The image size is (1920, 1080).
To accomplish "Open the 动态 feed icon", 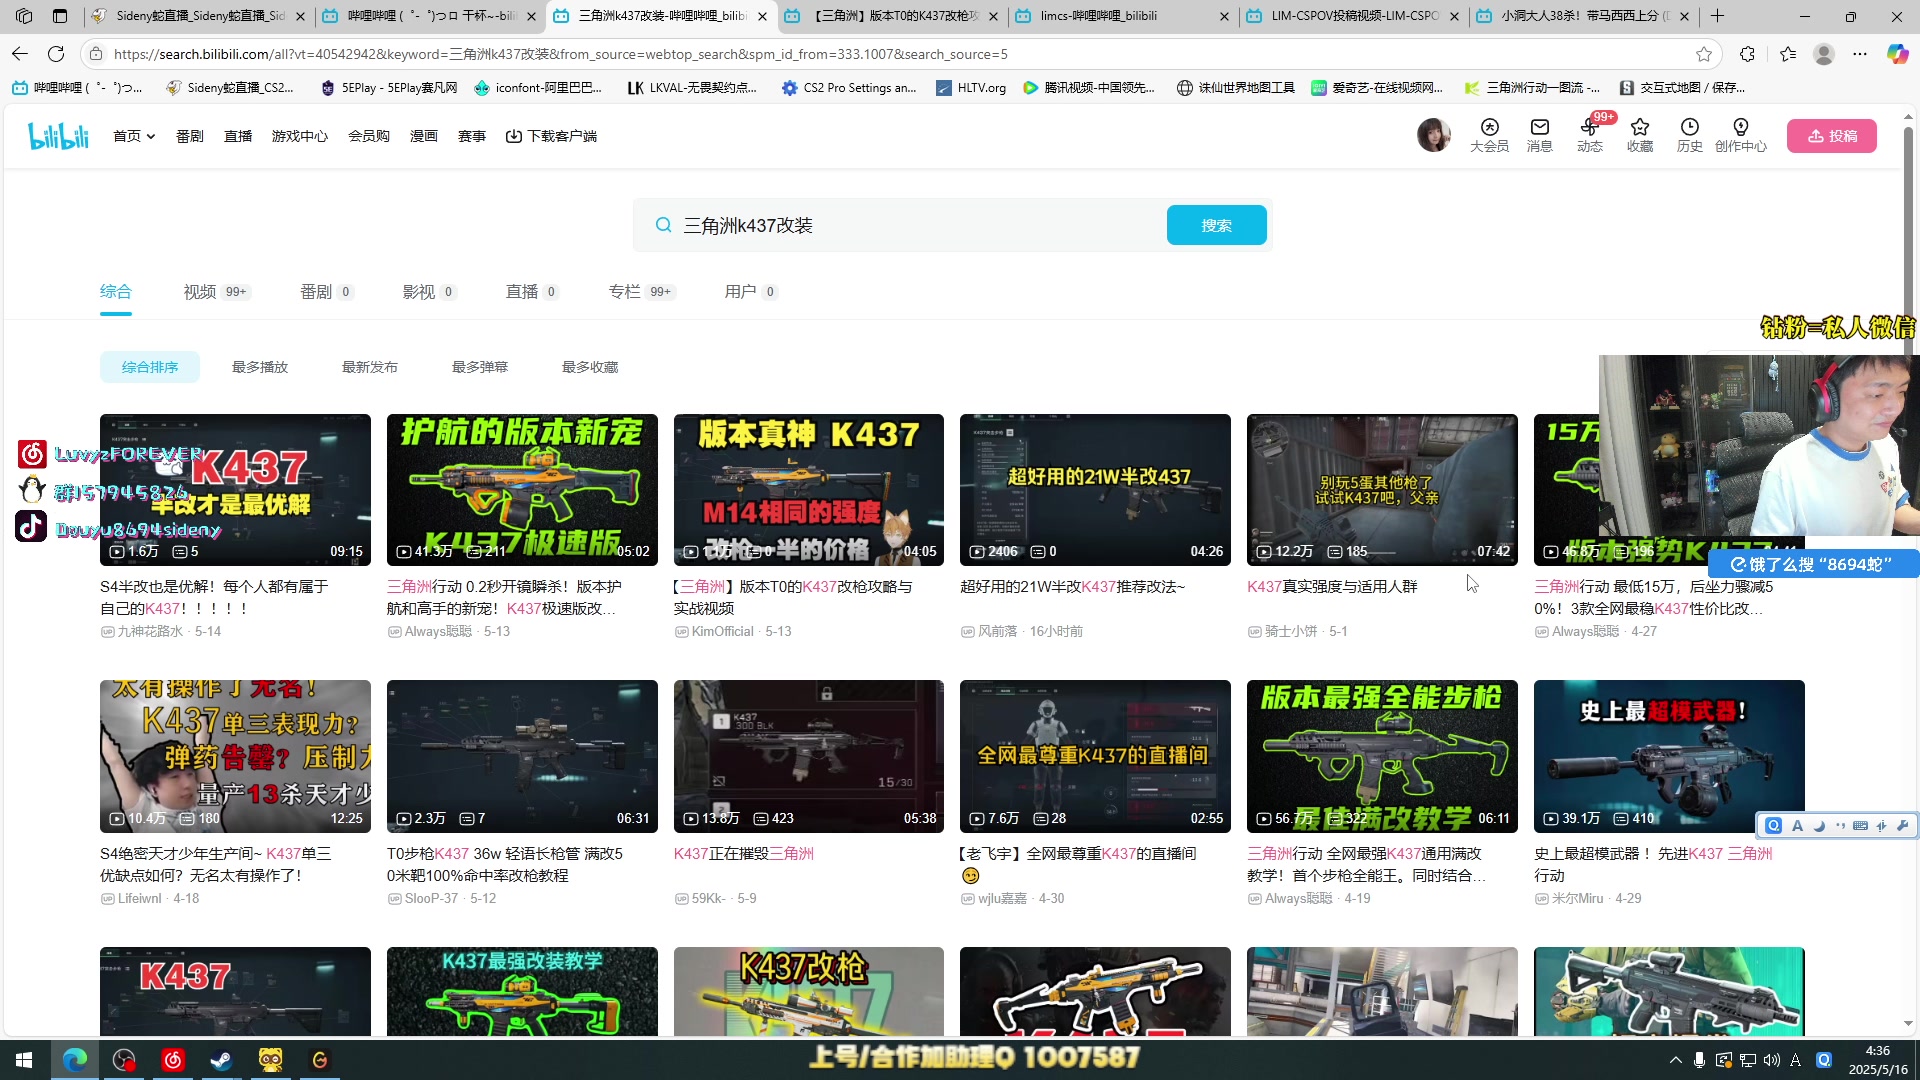I will [x=1590, y=135].
